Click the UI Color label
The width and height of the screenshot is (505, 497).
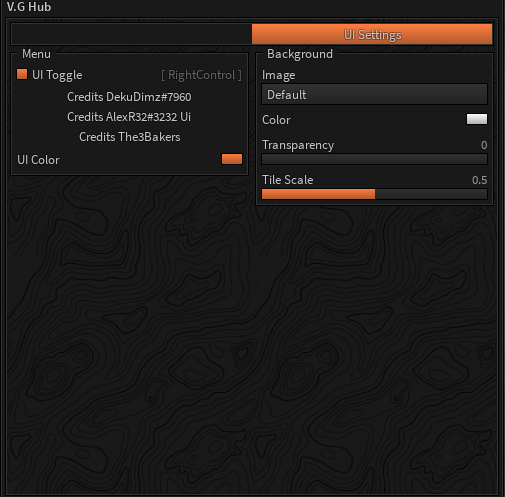pyautogui.click(x=38, y=160)
